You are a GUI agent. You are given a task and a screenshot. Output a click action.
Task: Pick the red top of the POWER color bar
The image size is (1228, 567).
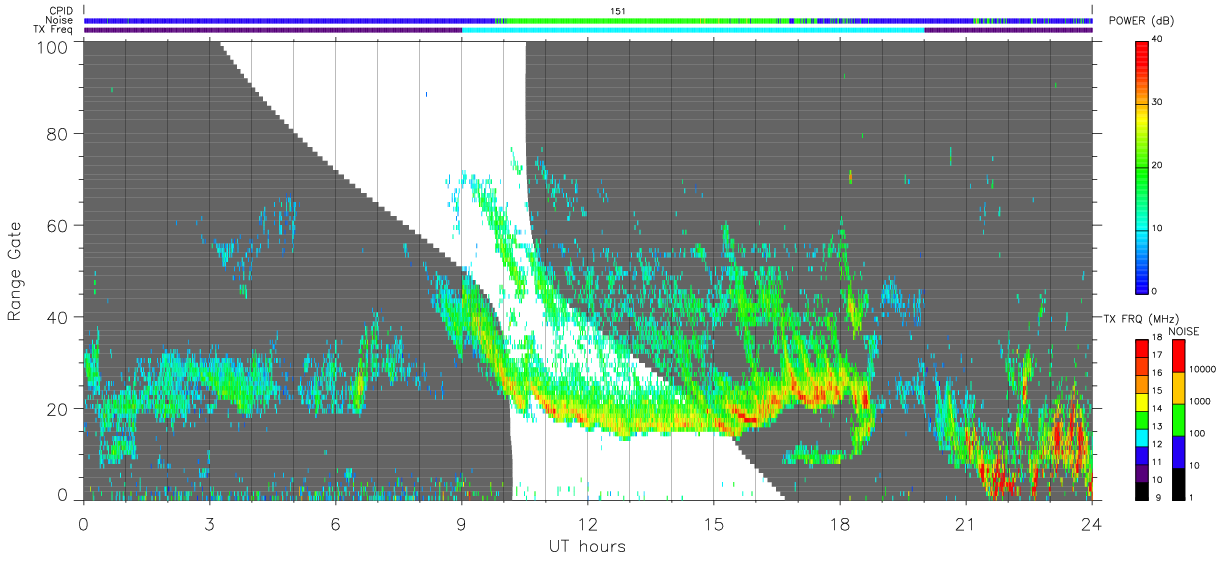tap(1142, 55)
